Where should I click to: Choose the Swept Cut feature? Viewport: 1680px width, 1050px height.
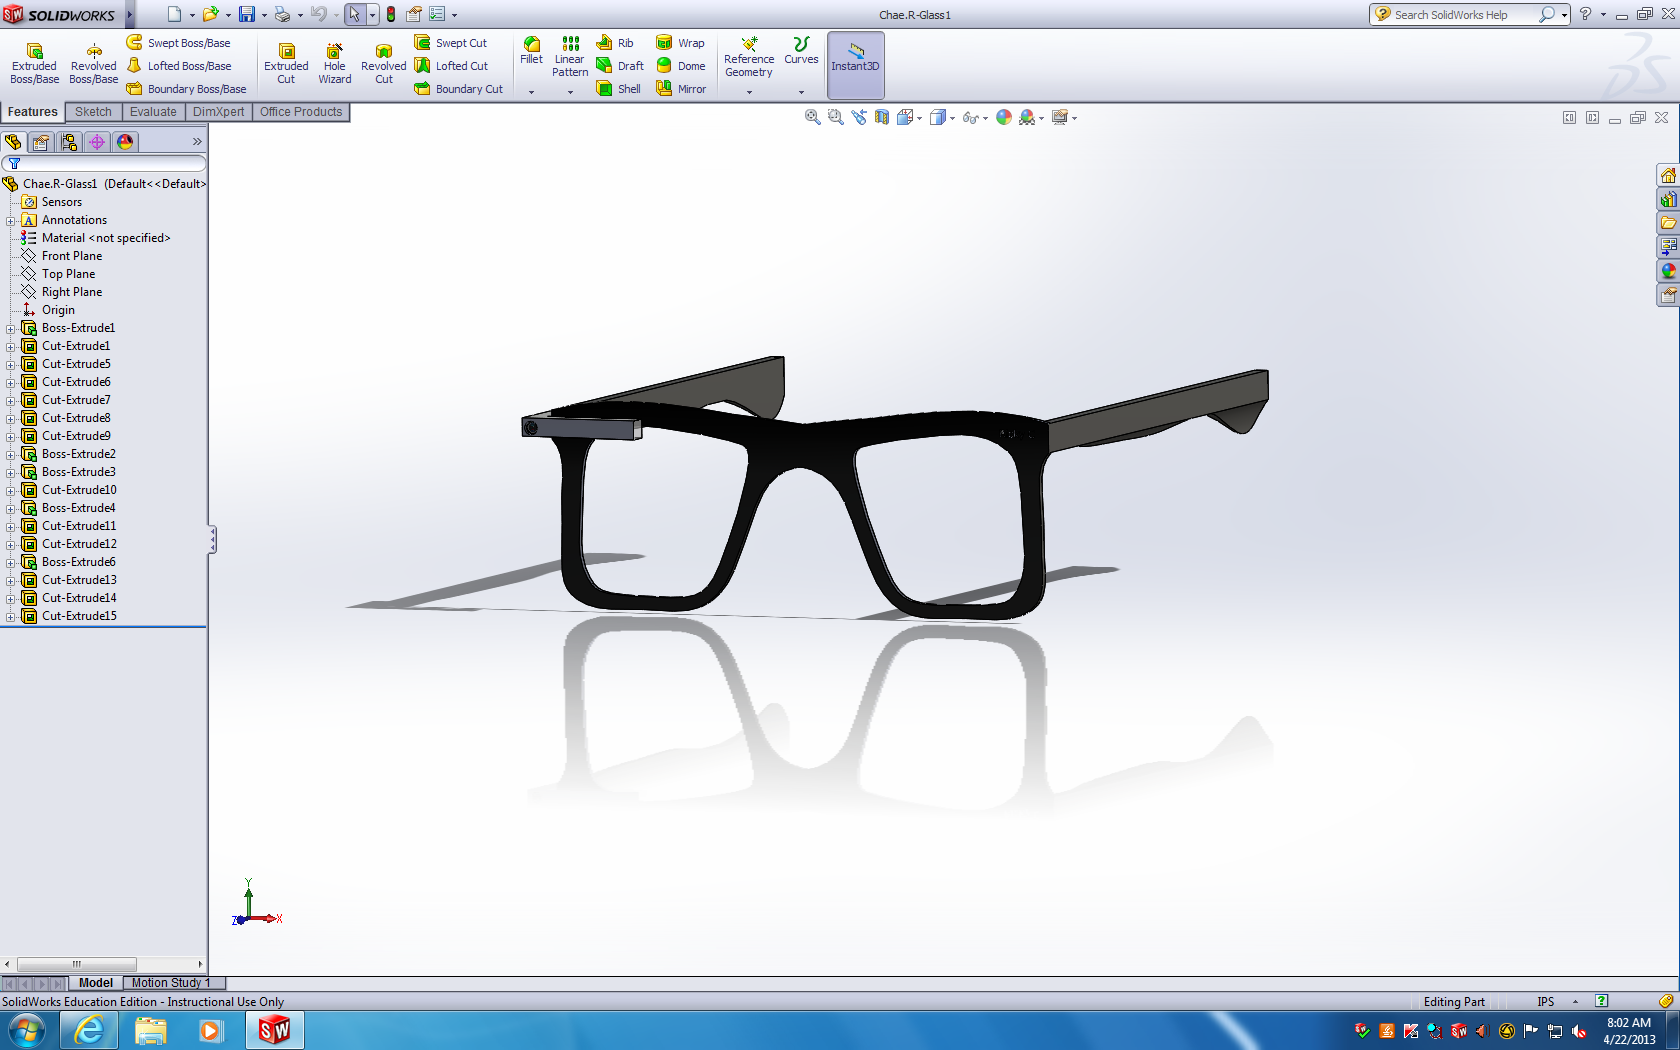(x=451, y=43)
